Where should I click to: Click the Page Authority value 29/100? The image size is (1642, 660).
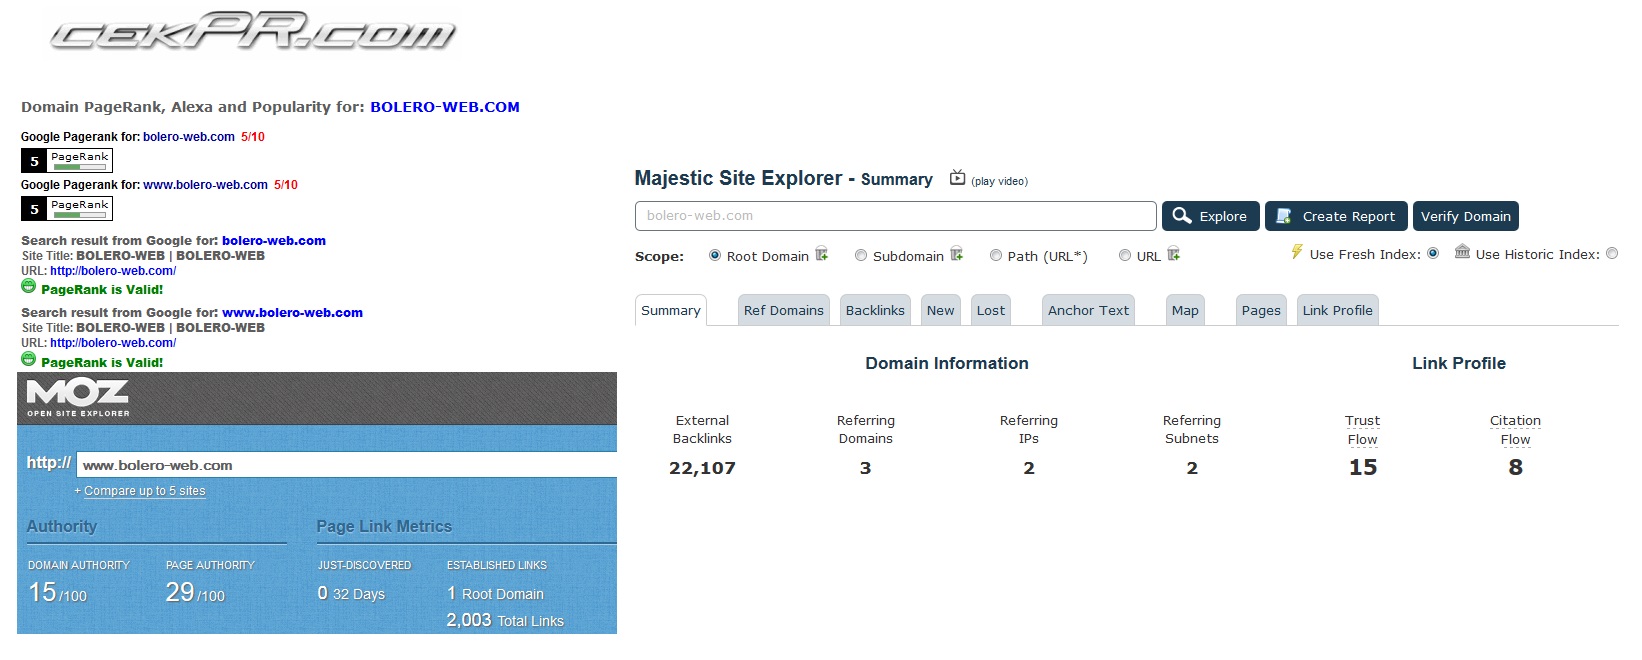click(195, 592)
